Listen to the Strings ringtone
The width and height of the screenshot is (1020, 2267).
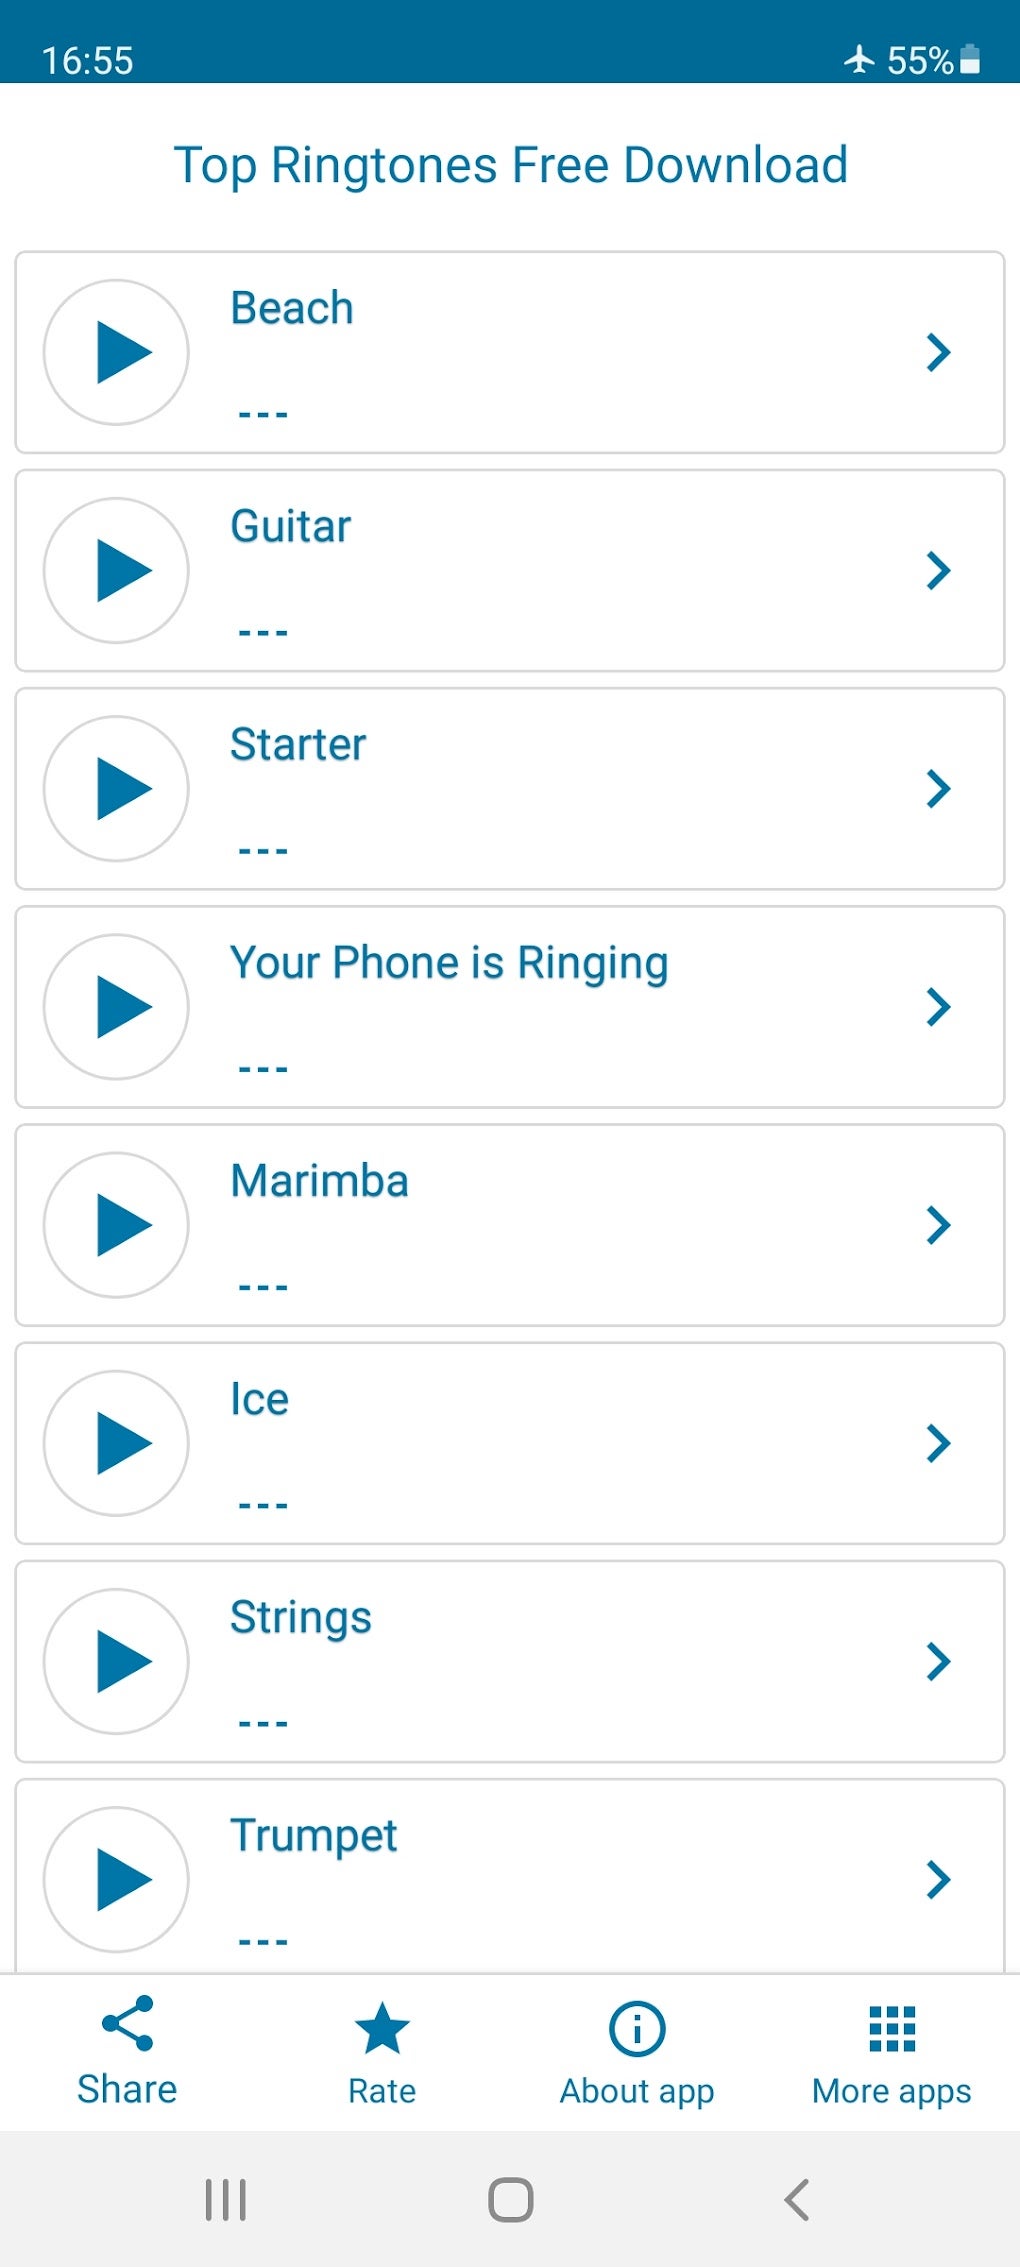point(117,1660)
